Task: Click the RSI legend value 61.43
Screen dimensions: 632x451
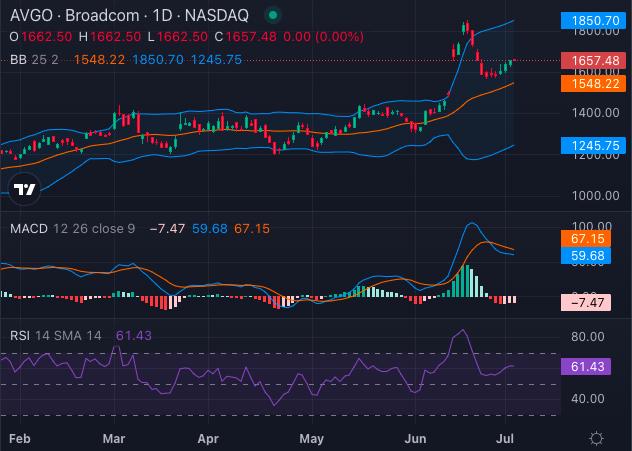Action: (x=133, y=335)
